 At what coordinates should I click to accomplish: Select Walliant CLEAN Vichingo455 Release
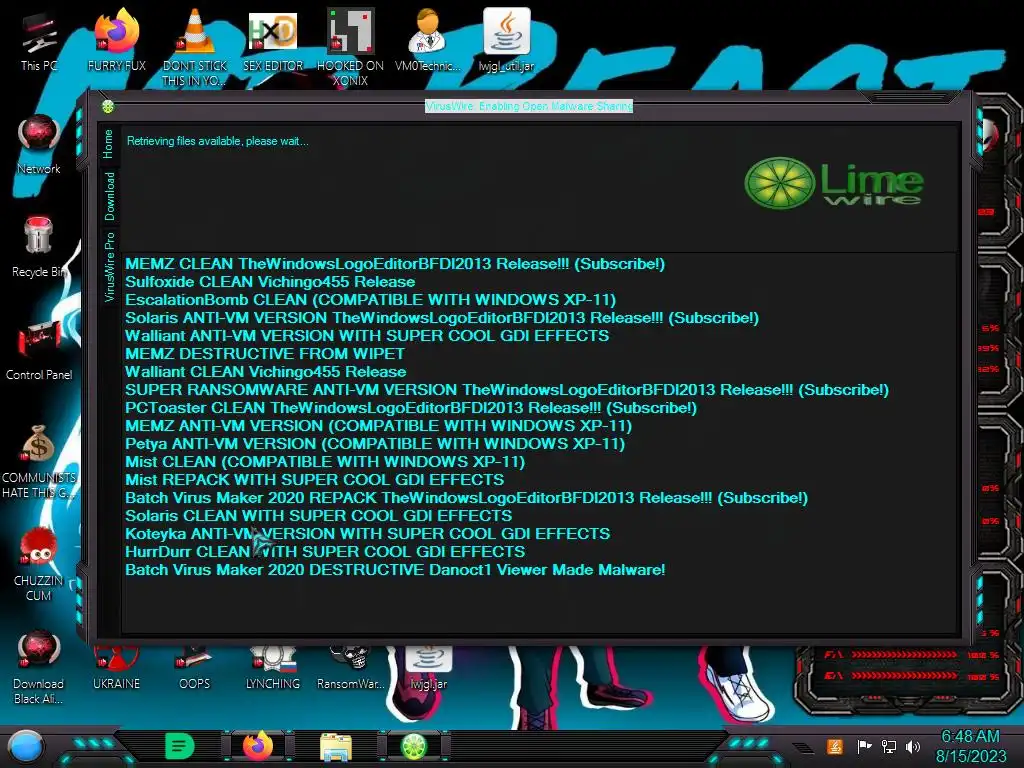click(265, 372)
